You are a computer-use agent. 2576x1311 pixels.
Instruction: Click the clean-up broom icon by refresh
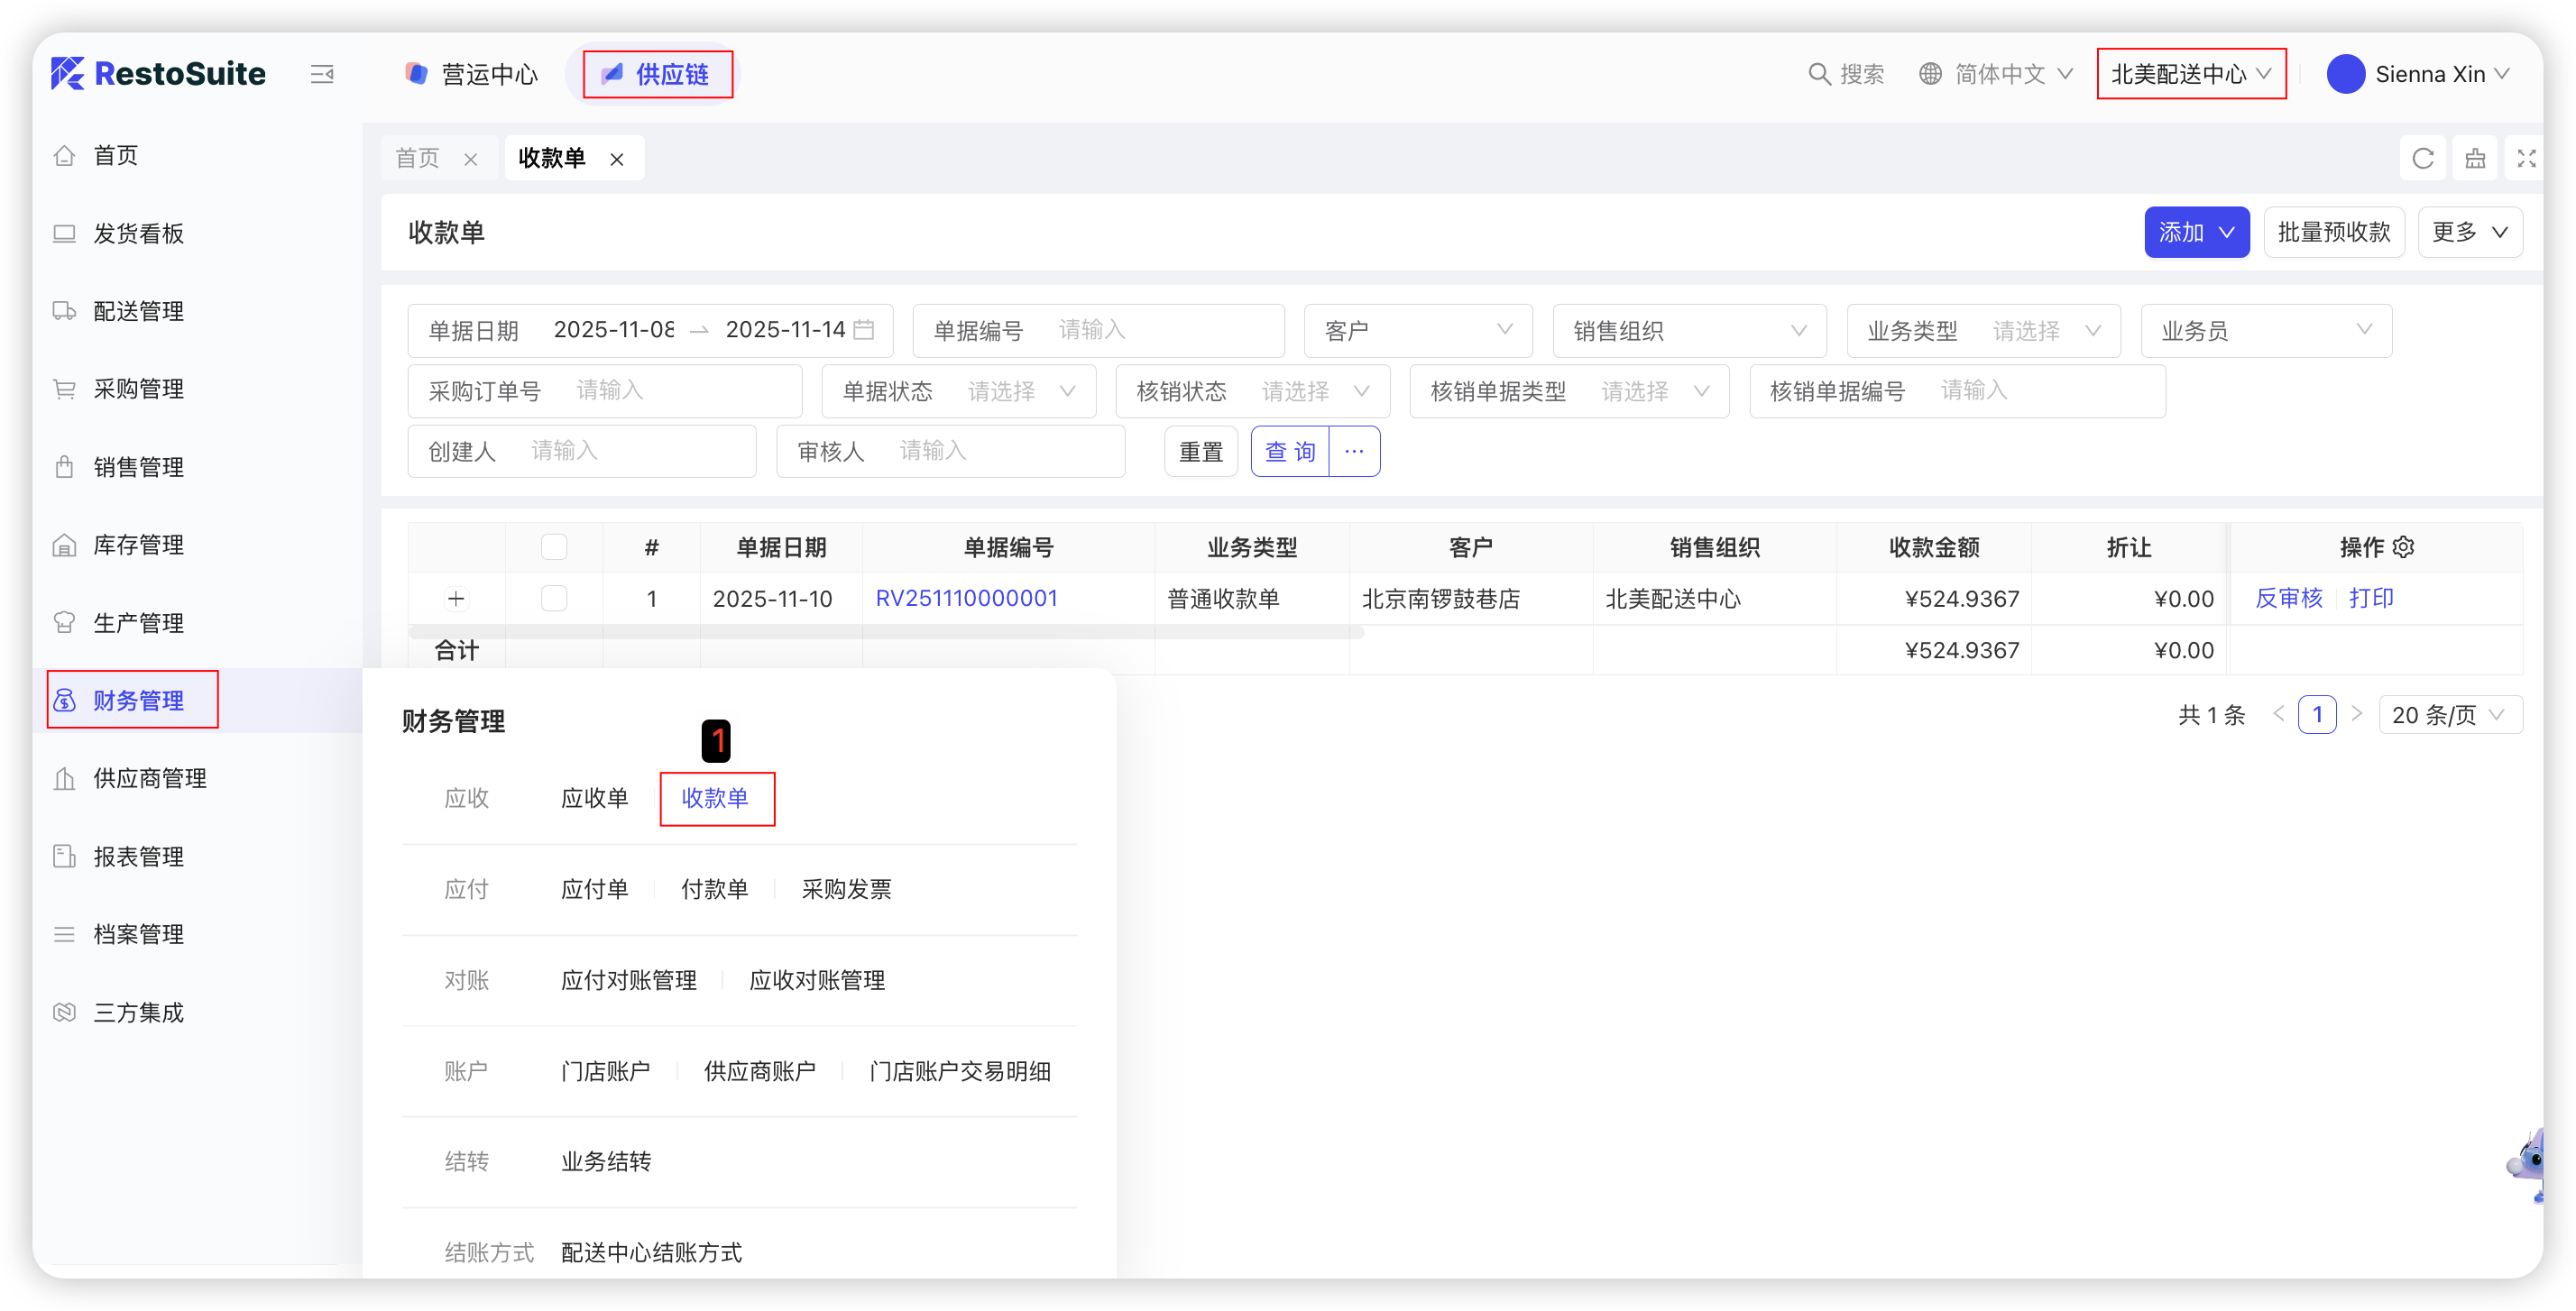tap(2475, 158)
